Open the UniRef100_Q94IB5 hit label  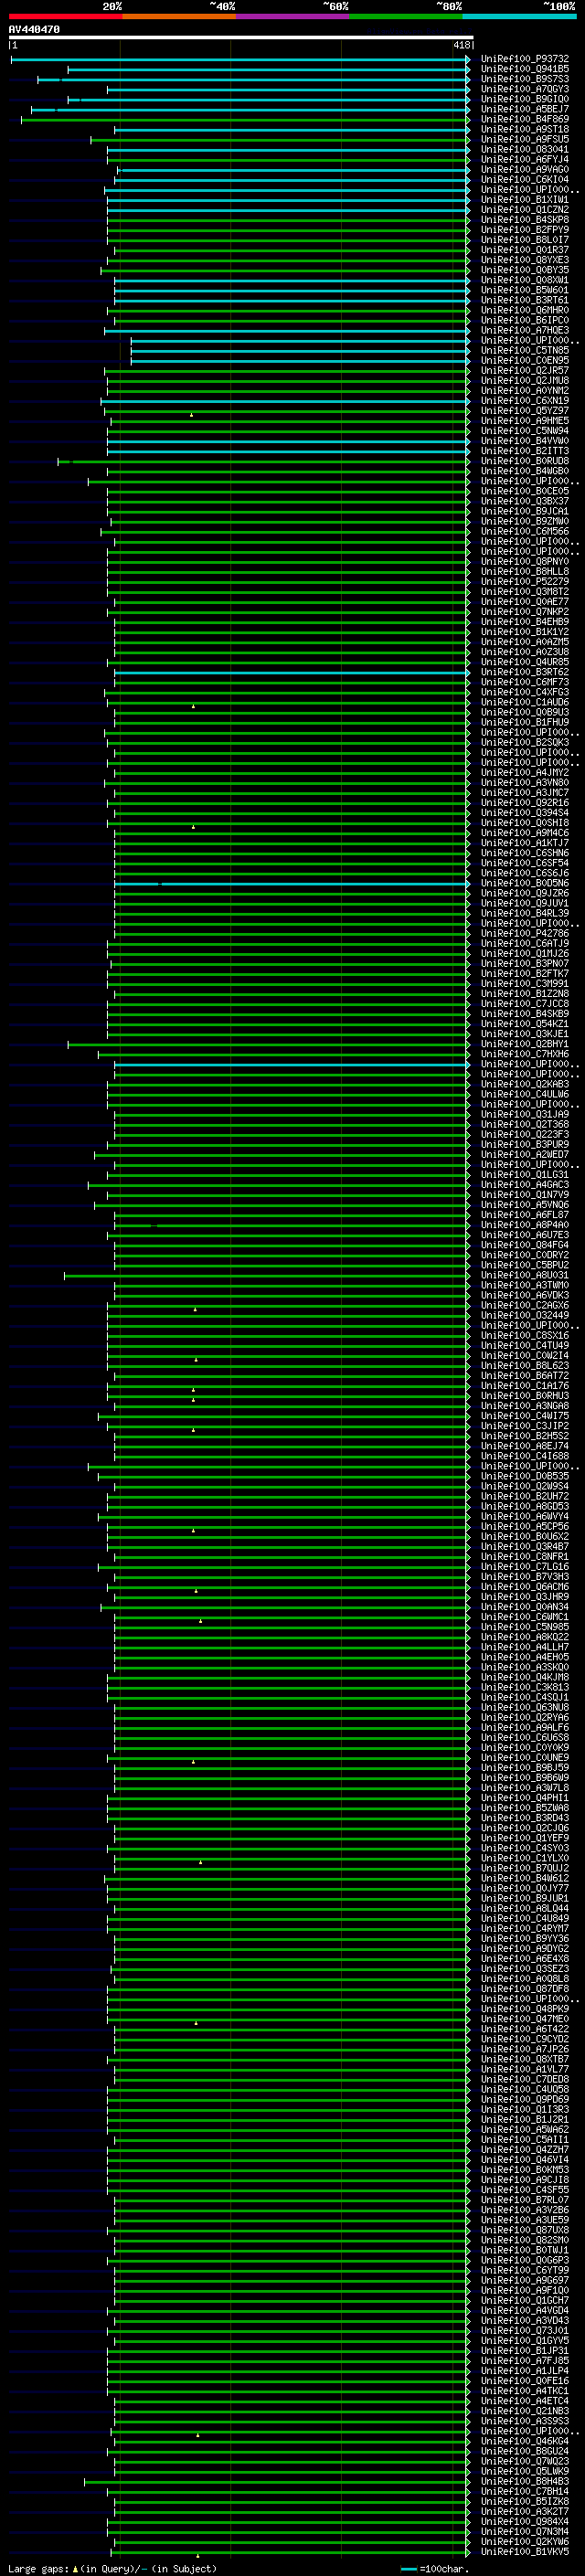(x=525, y=69)
